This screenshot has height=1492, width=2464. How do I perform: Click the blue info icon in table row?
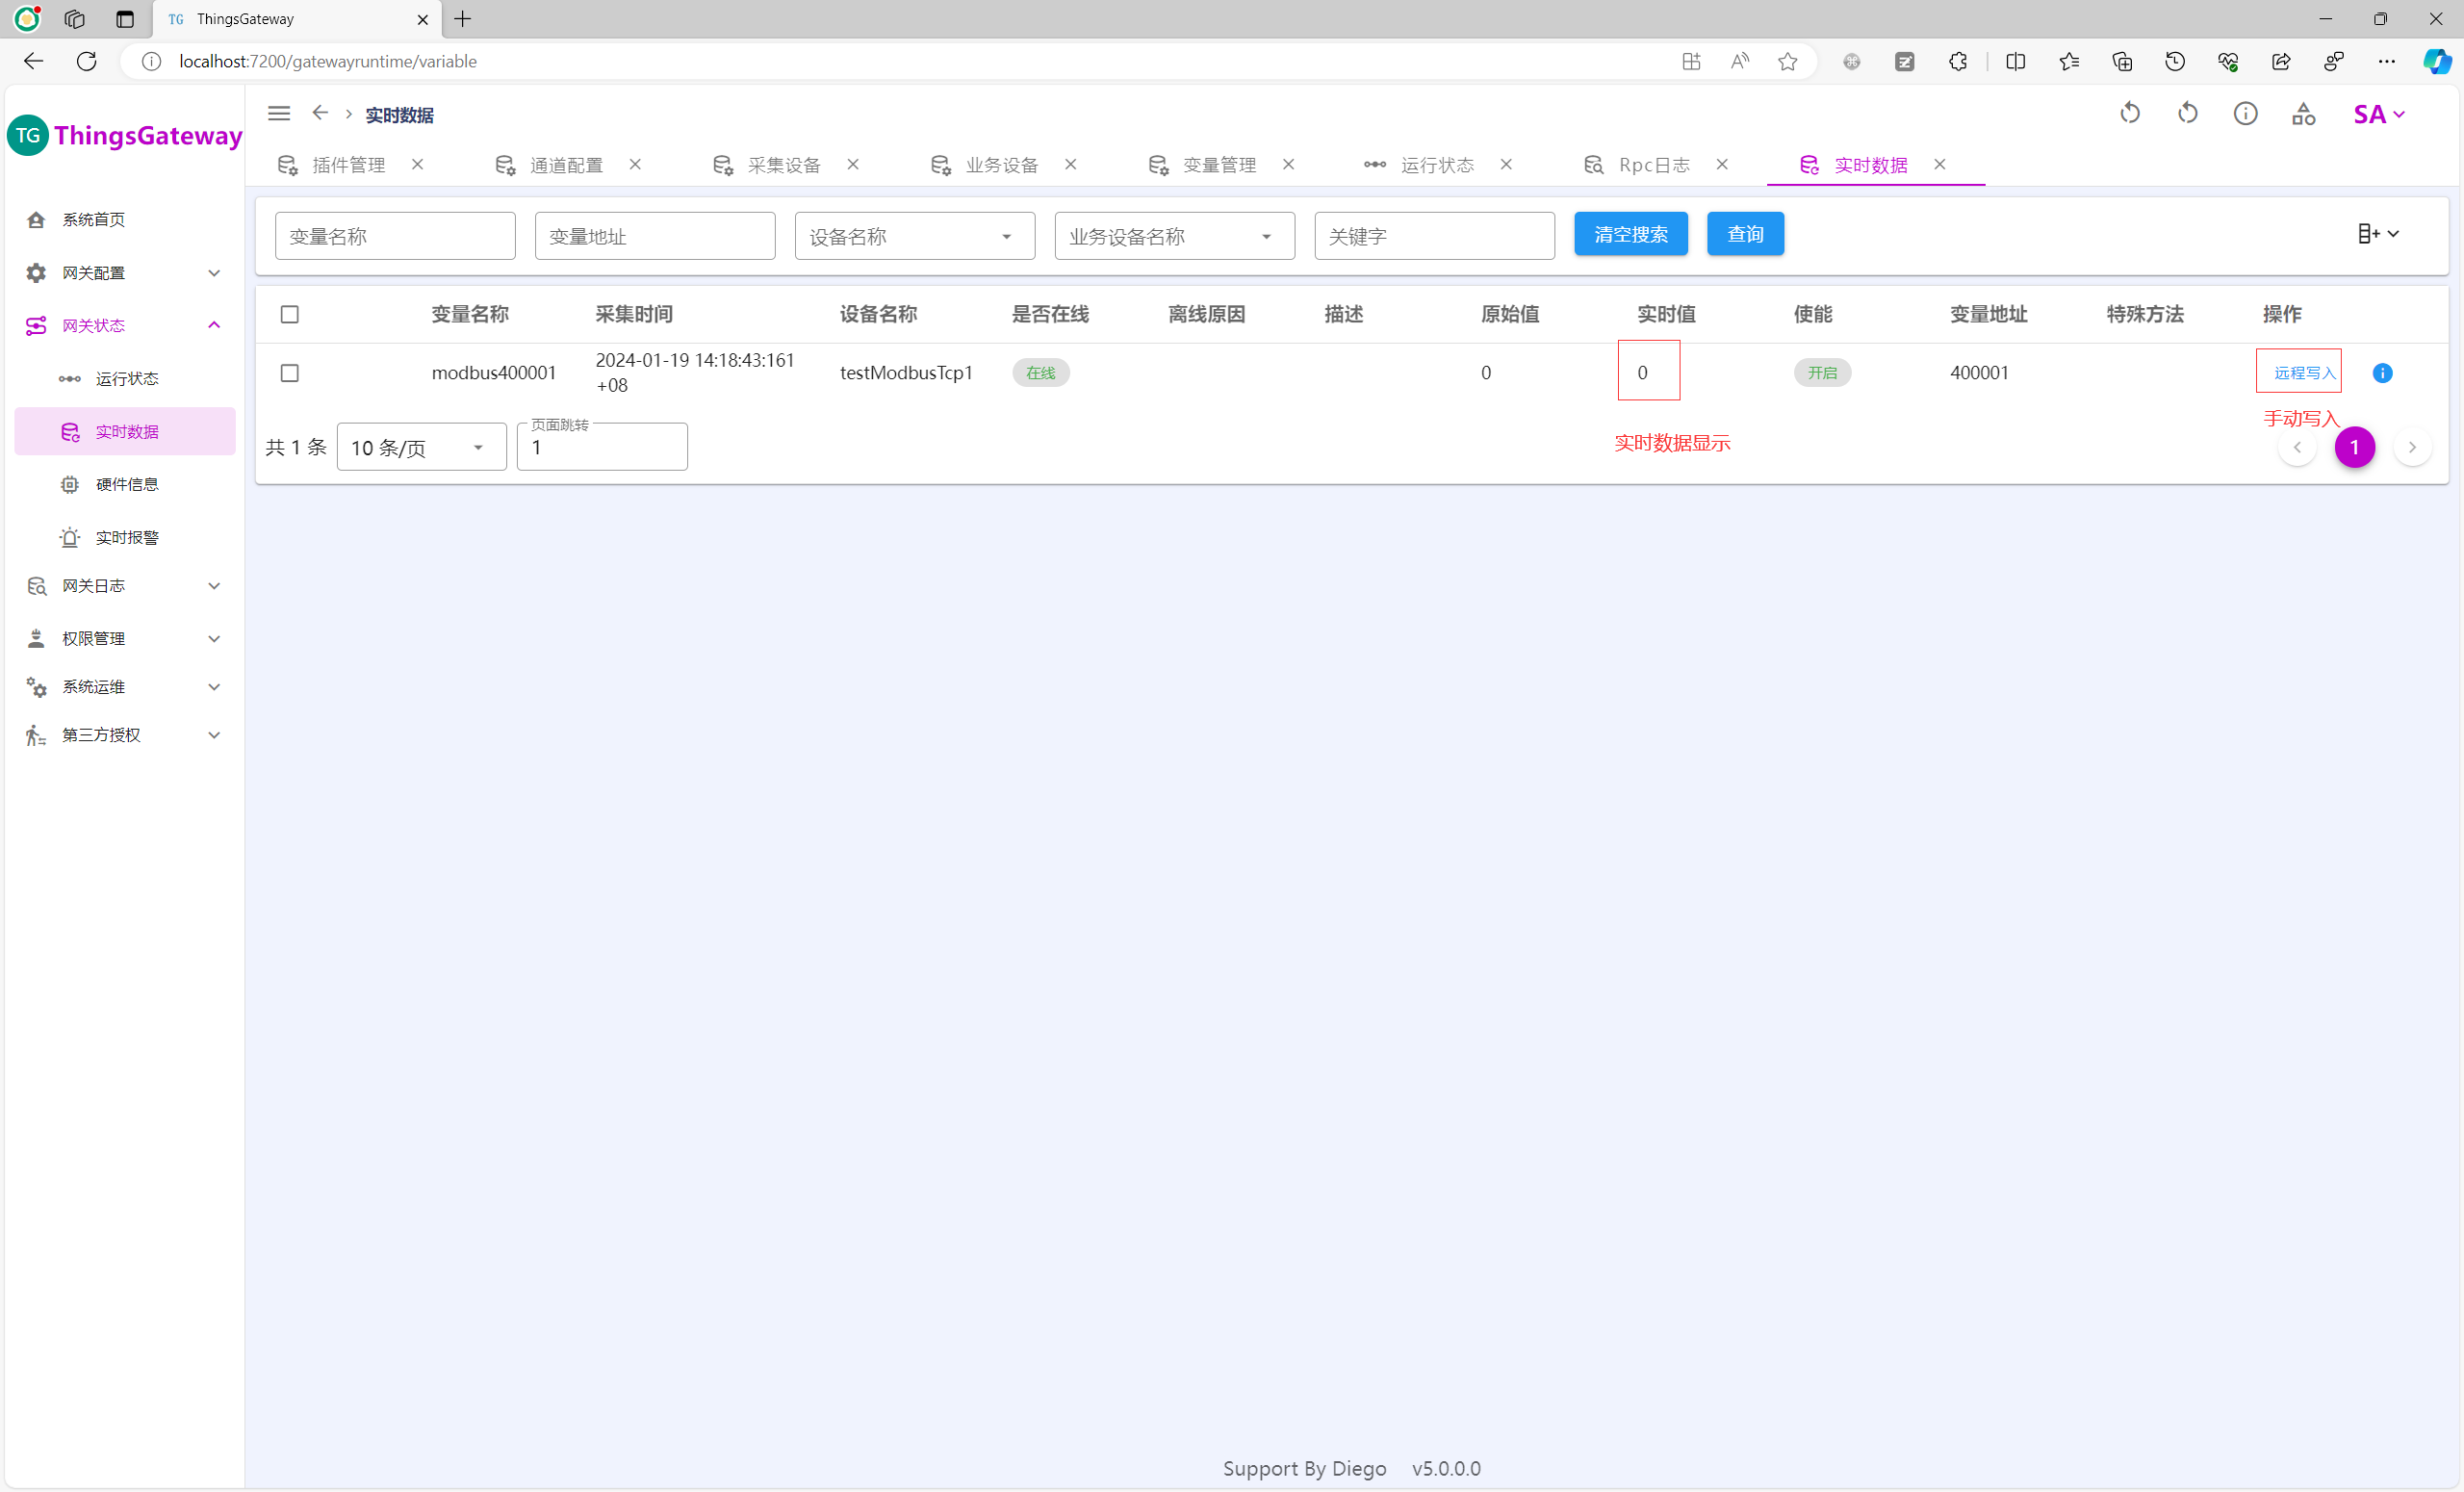click(2382, 373)
